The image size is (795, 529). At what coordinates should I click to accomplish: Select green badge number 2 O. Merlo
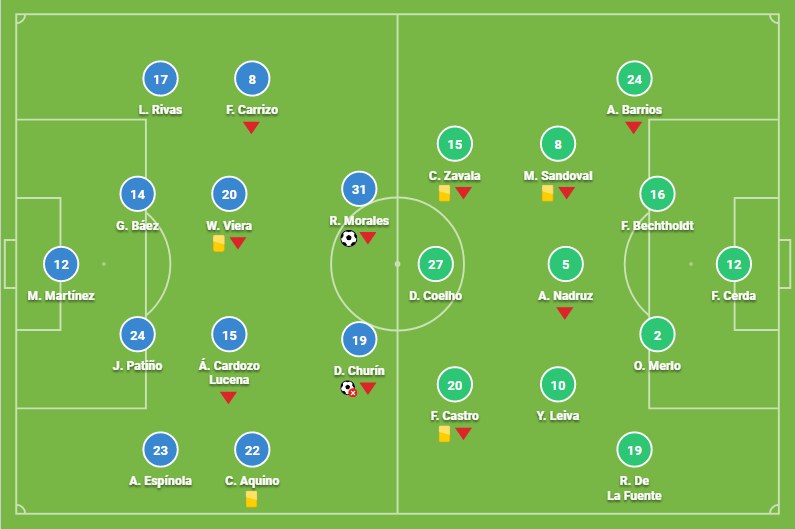click(657, 335)
